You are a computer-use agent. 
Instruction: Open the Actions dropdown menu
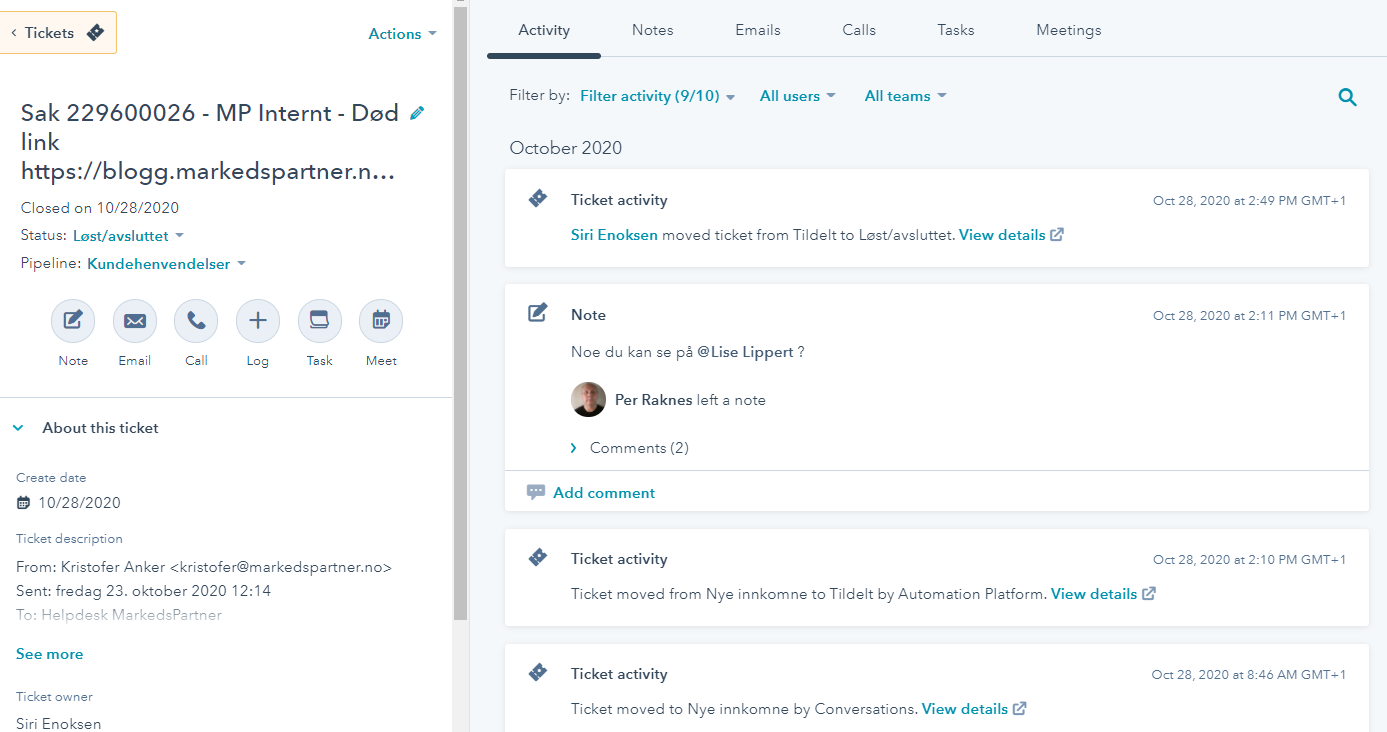coord(402,34)
